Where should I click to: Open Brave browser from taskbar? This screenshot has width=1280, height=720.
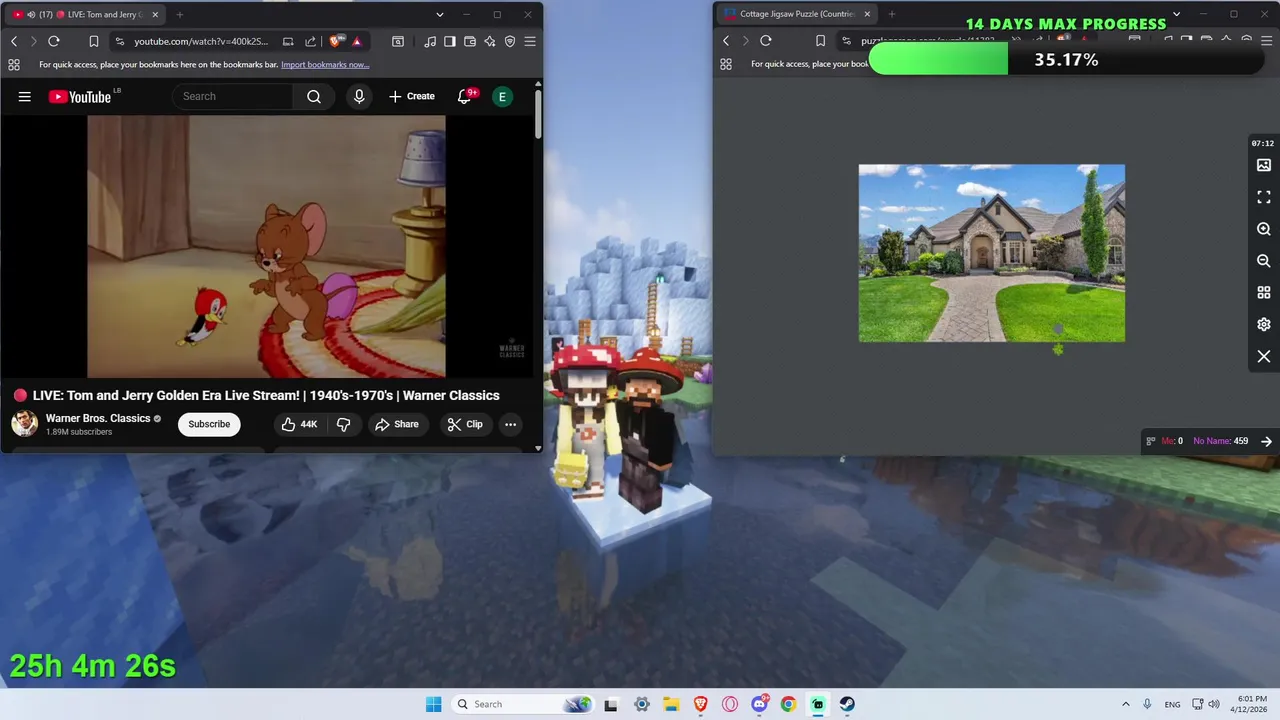[701, 704]
